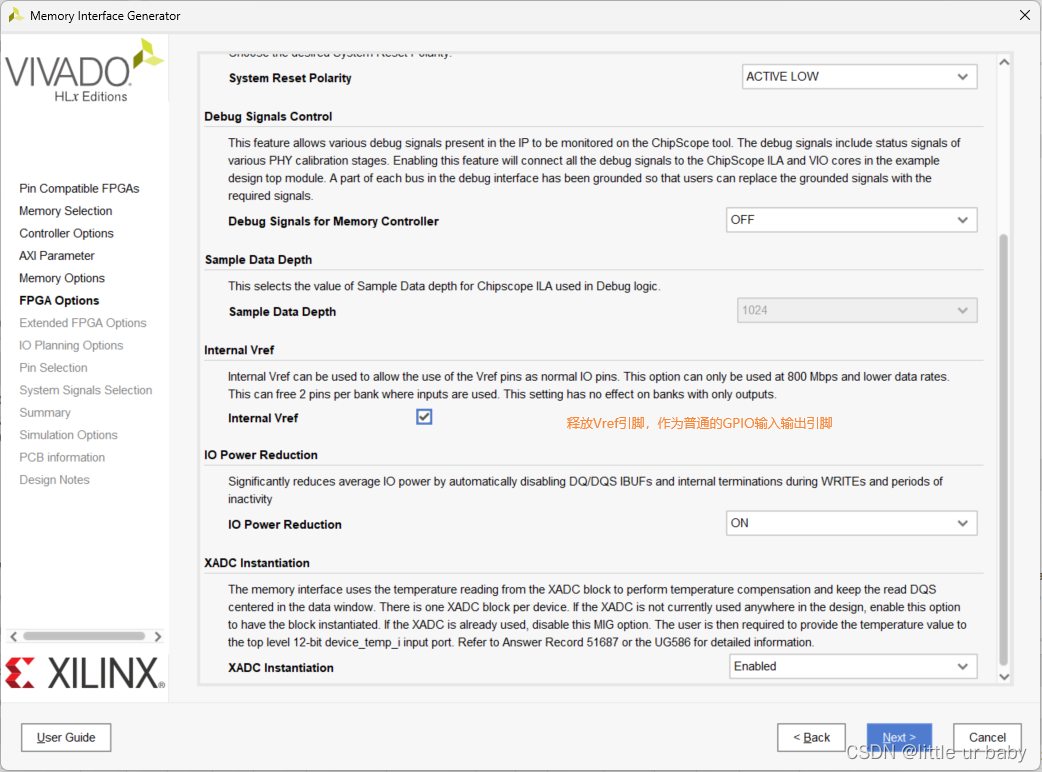Select System Signals Selection step
This screenshot has width=1042, height=772.
click(86, 391)
